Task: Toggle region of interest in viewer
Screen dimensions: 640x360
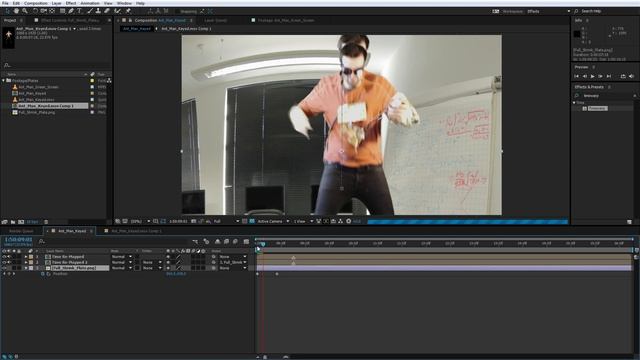Action: tap(244, 221)
